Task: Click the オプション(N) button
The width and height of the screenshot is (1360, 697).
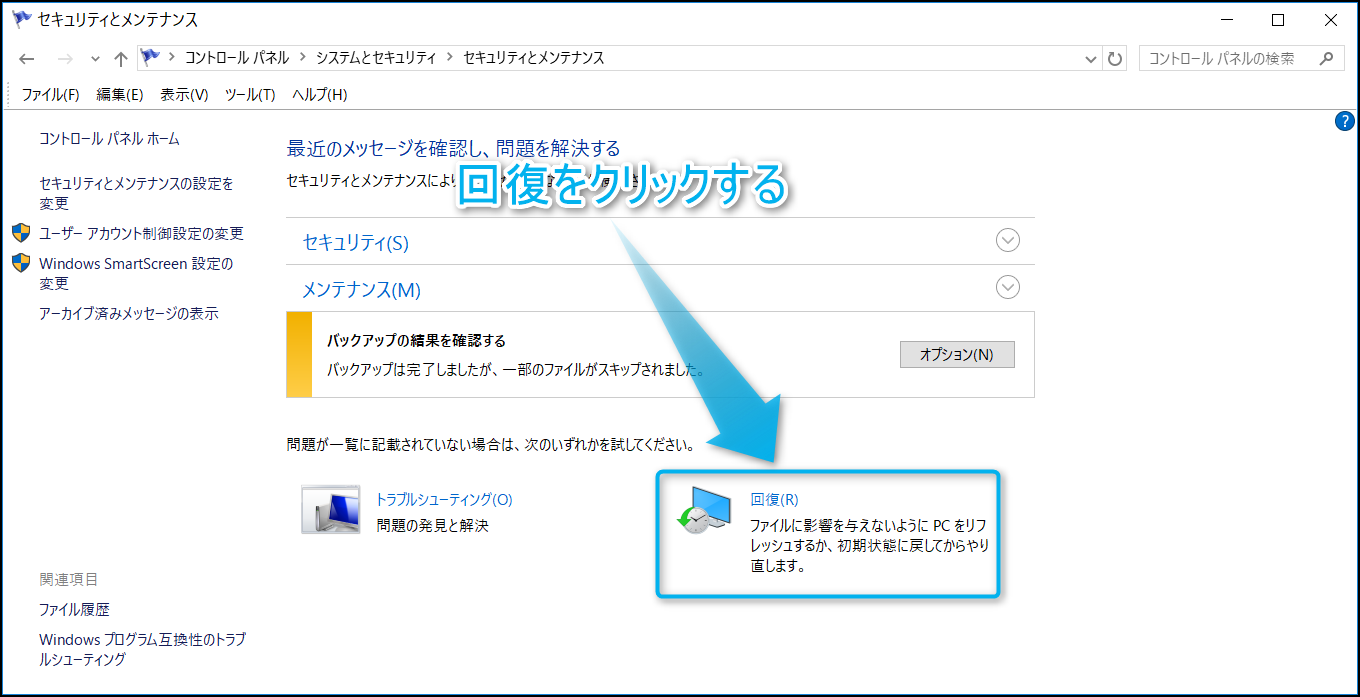Action: pos(957,354)
